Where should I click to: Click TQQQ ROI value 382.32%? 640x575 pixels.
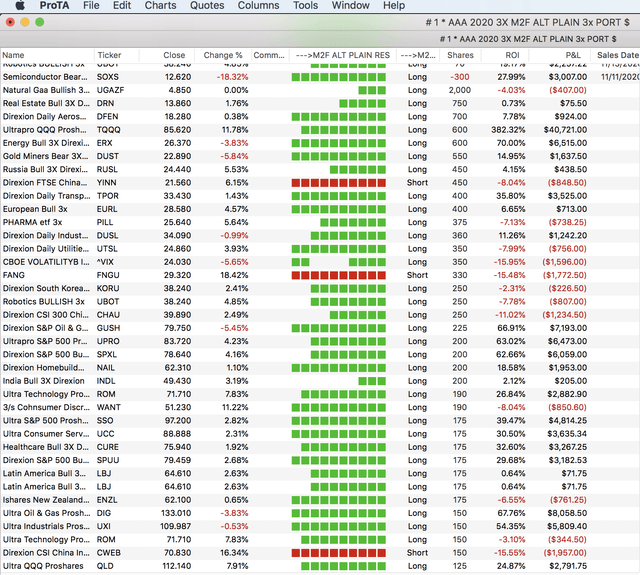(508, 130)
